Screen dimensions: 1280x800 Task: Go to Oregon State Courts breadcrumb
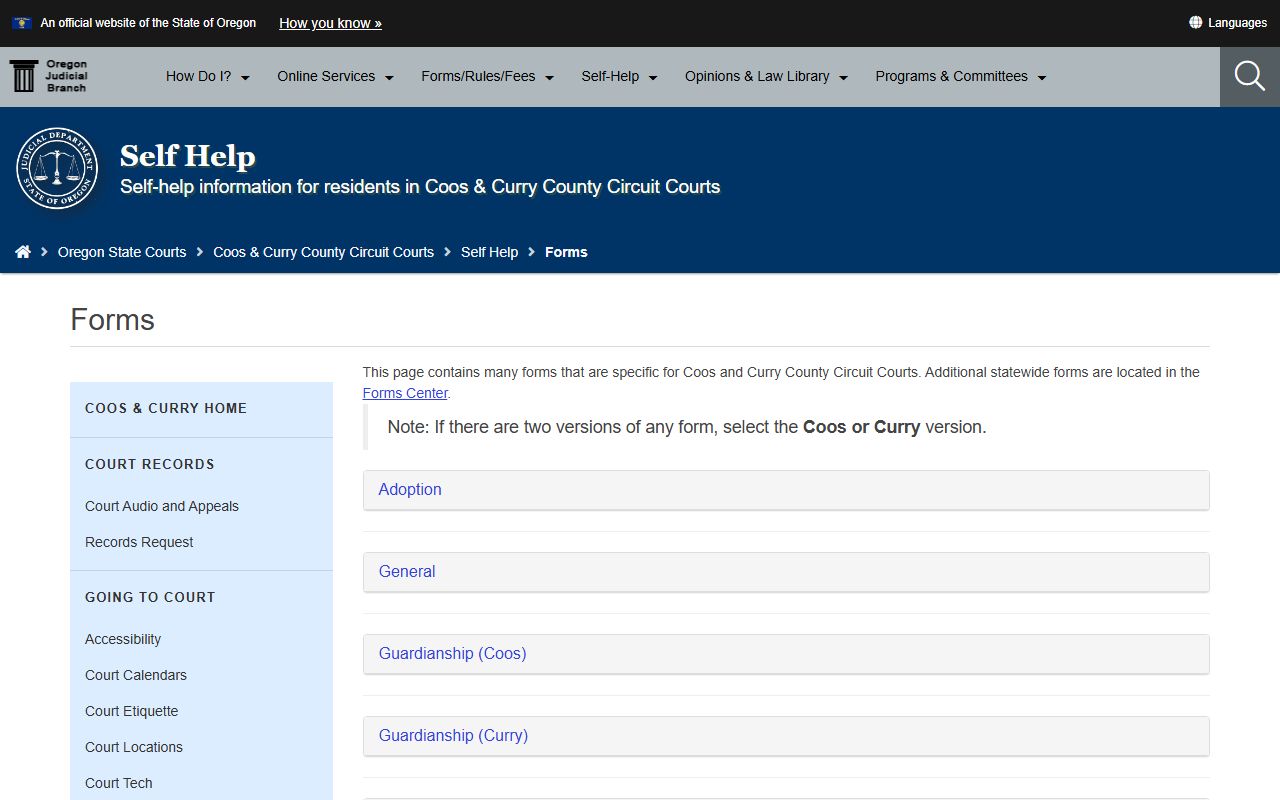point(122,252)
